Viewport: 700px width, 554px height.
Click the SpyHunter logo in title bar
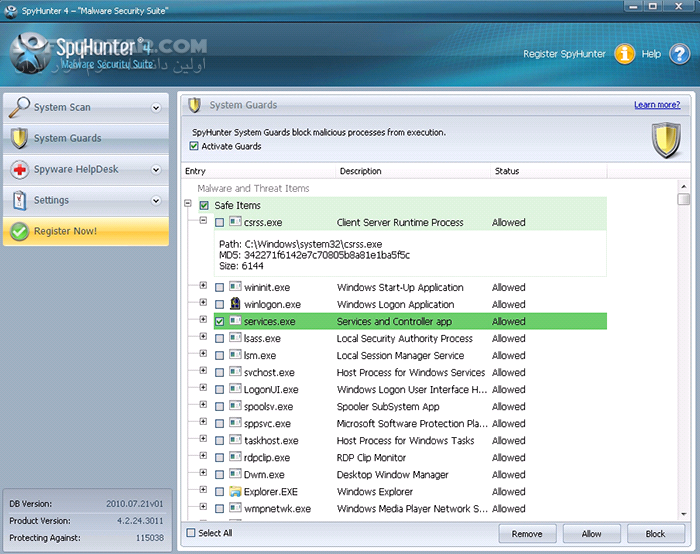click(x=11, y=11)
